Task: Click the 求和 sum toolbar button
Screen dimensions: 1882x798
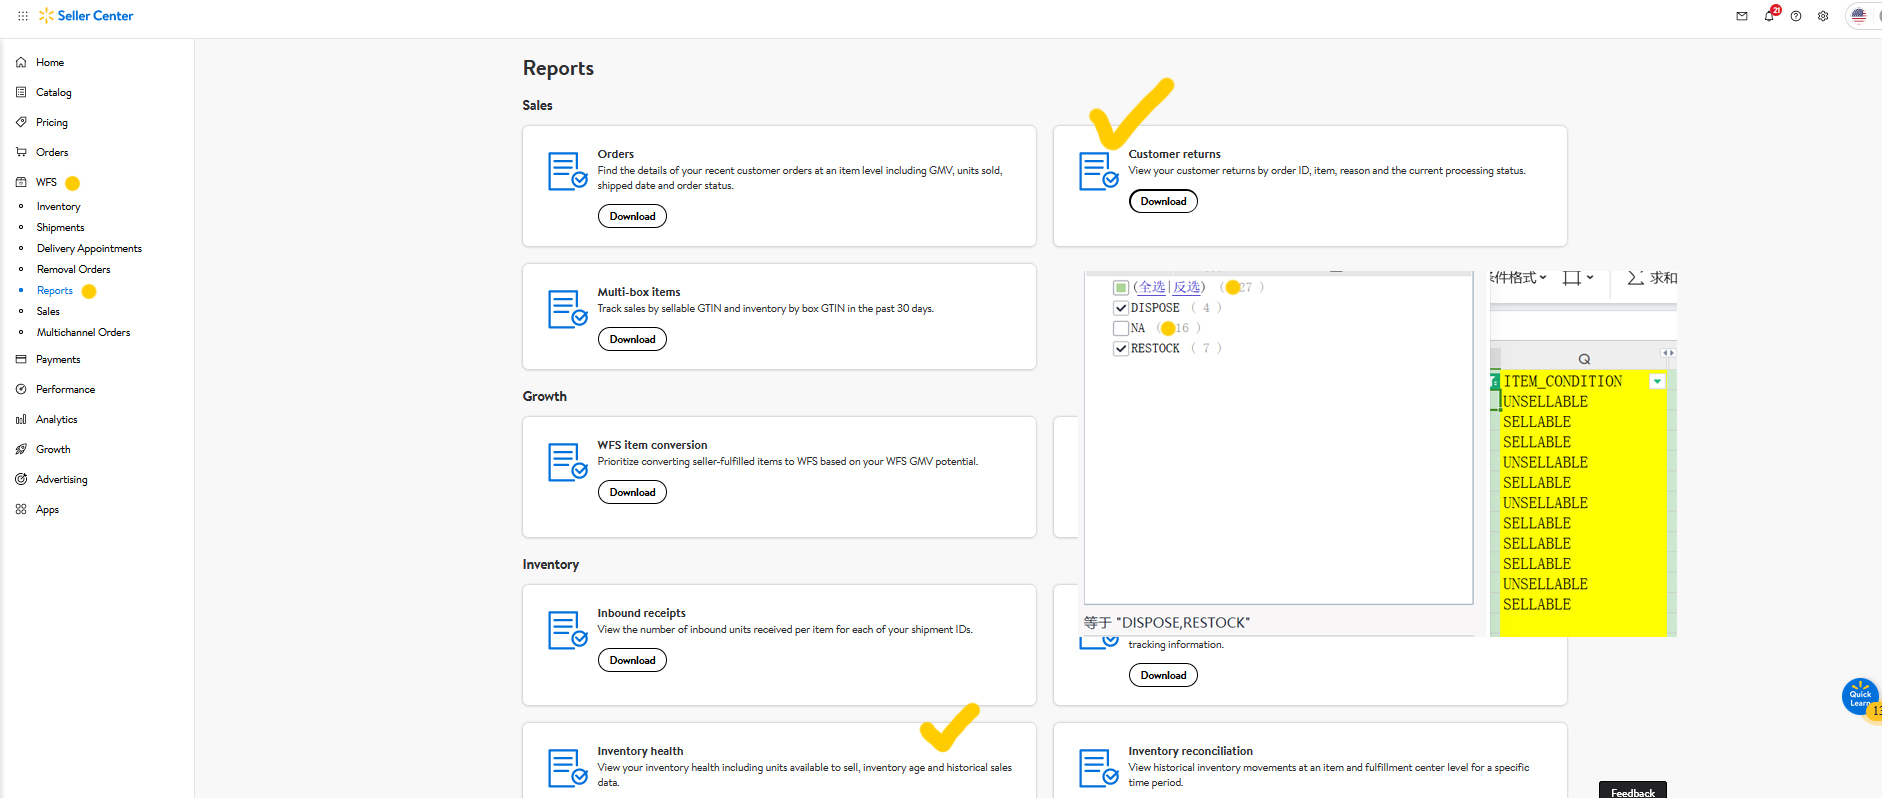Action: pos(1652,278)
